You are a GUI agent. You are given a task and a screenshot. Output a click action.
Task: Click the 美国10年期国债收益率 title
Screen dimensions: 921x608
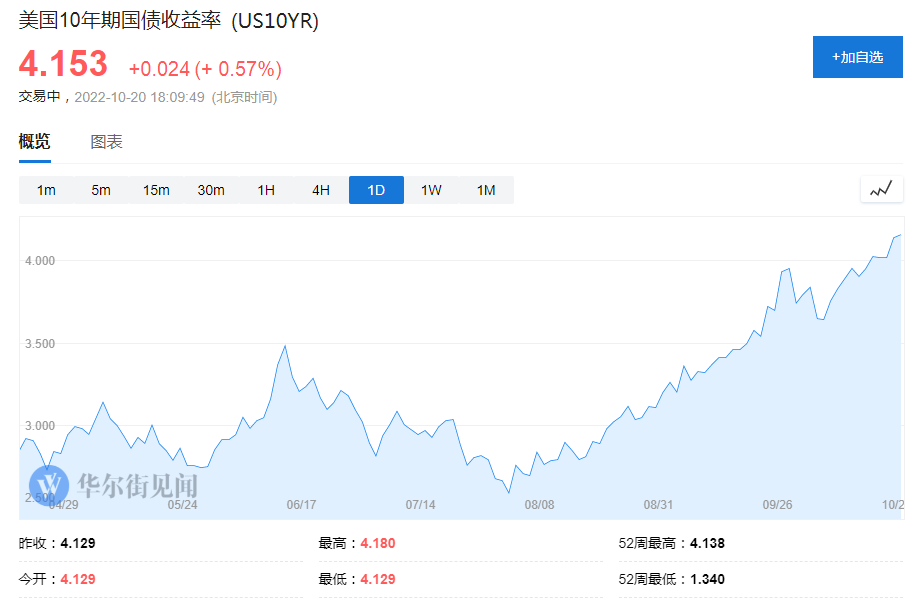coord(119,21)
